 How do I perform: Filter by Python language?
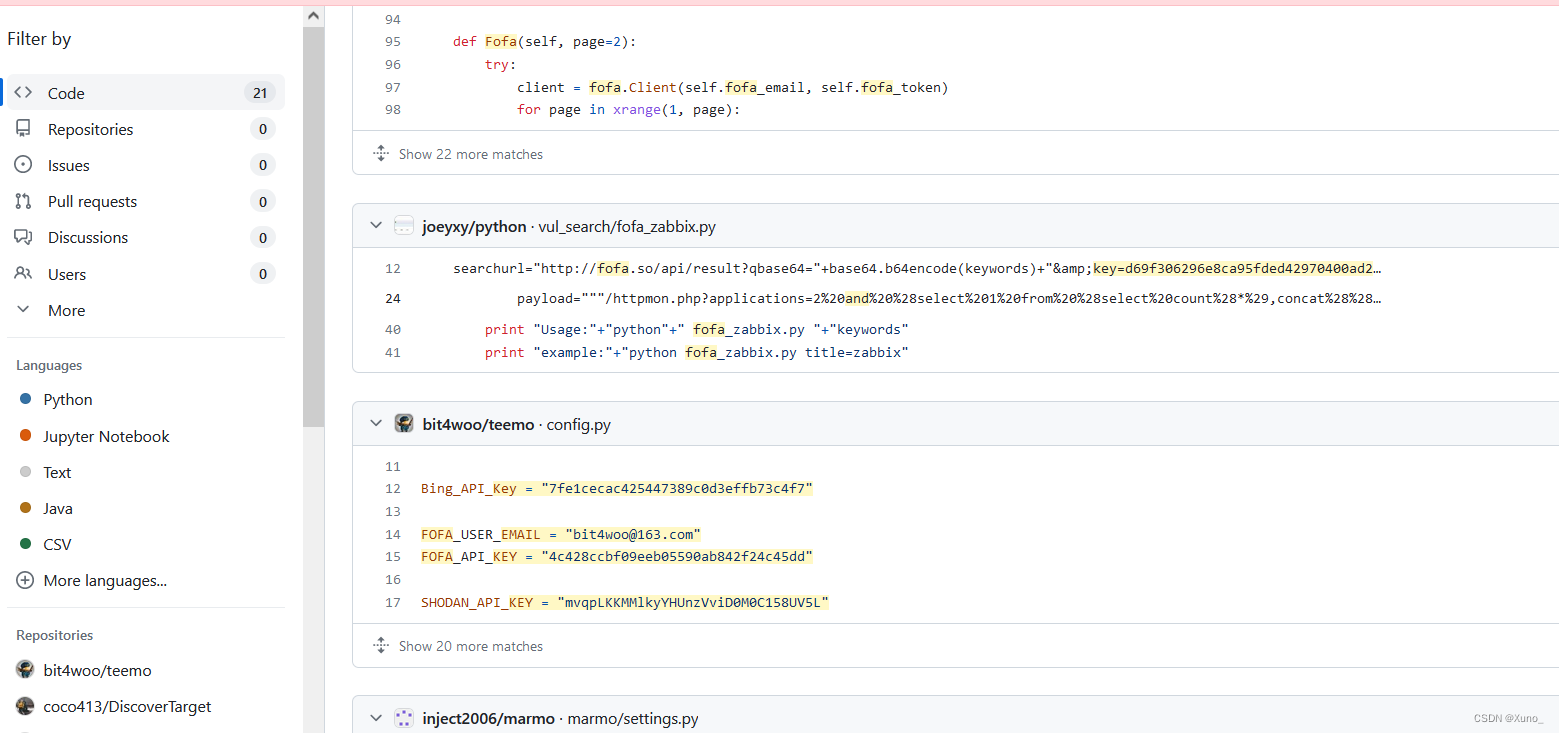pos(68,399)
